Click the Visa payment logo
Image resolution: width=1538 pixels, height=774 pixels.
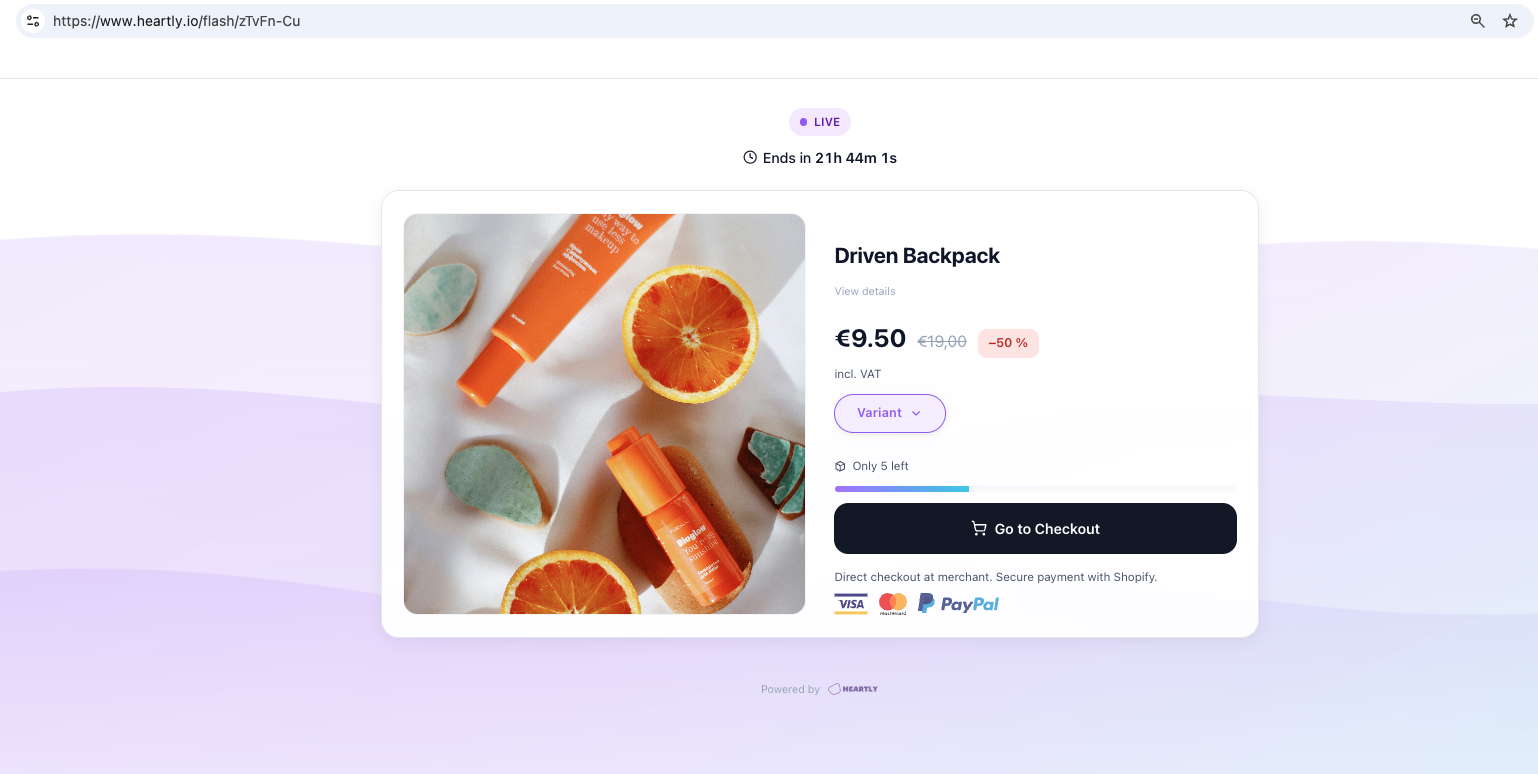point(851,603)
